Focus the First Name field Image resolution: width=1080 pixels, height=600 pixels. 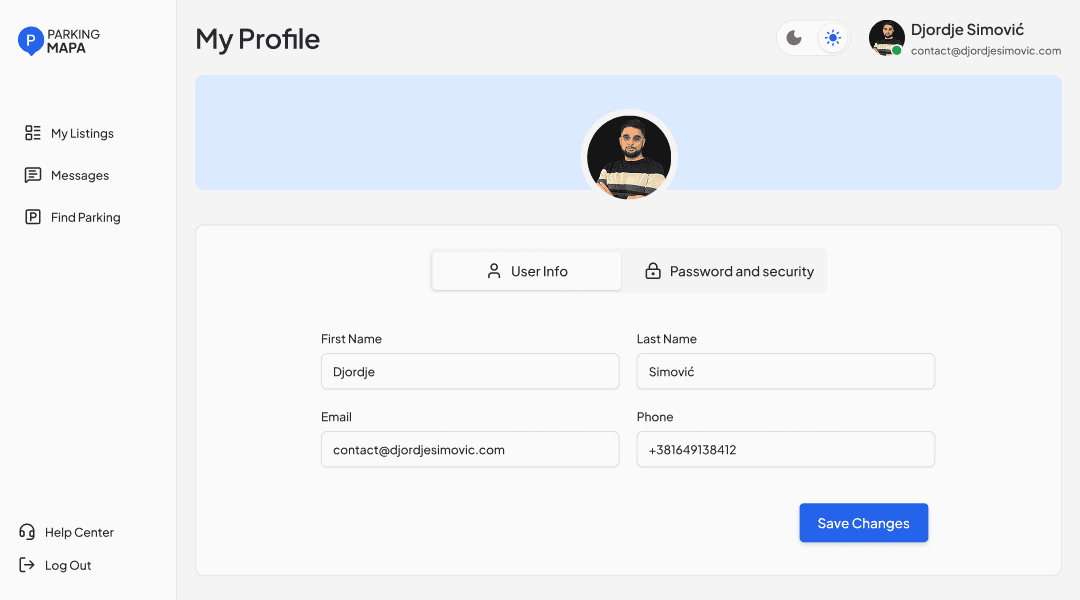[470, 371]
